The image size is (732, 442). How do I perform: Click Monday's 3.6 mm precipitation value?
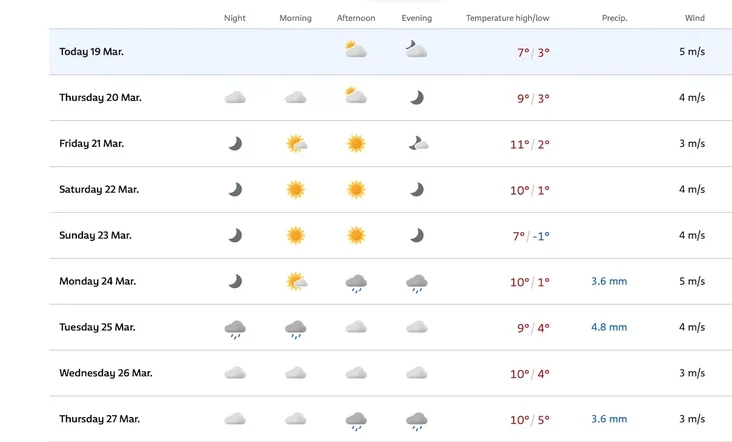(609, 281)
